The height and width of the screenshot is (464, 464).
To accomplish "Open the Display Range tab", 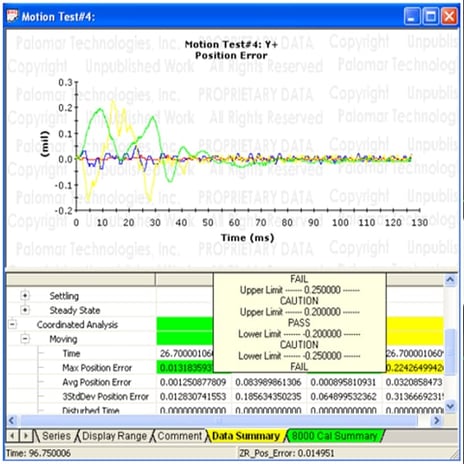I will coord(114,436).
